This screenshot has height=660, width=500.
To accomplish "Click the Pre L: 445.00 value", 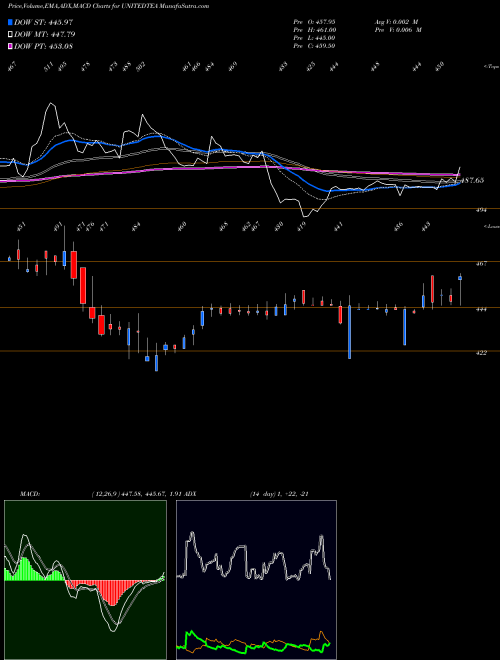I will coord(314,38).
